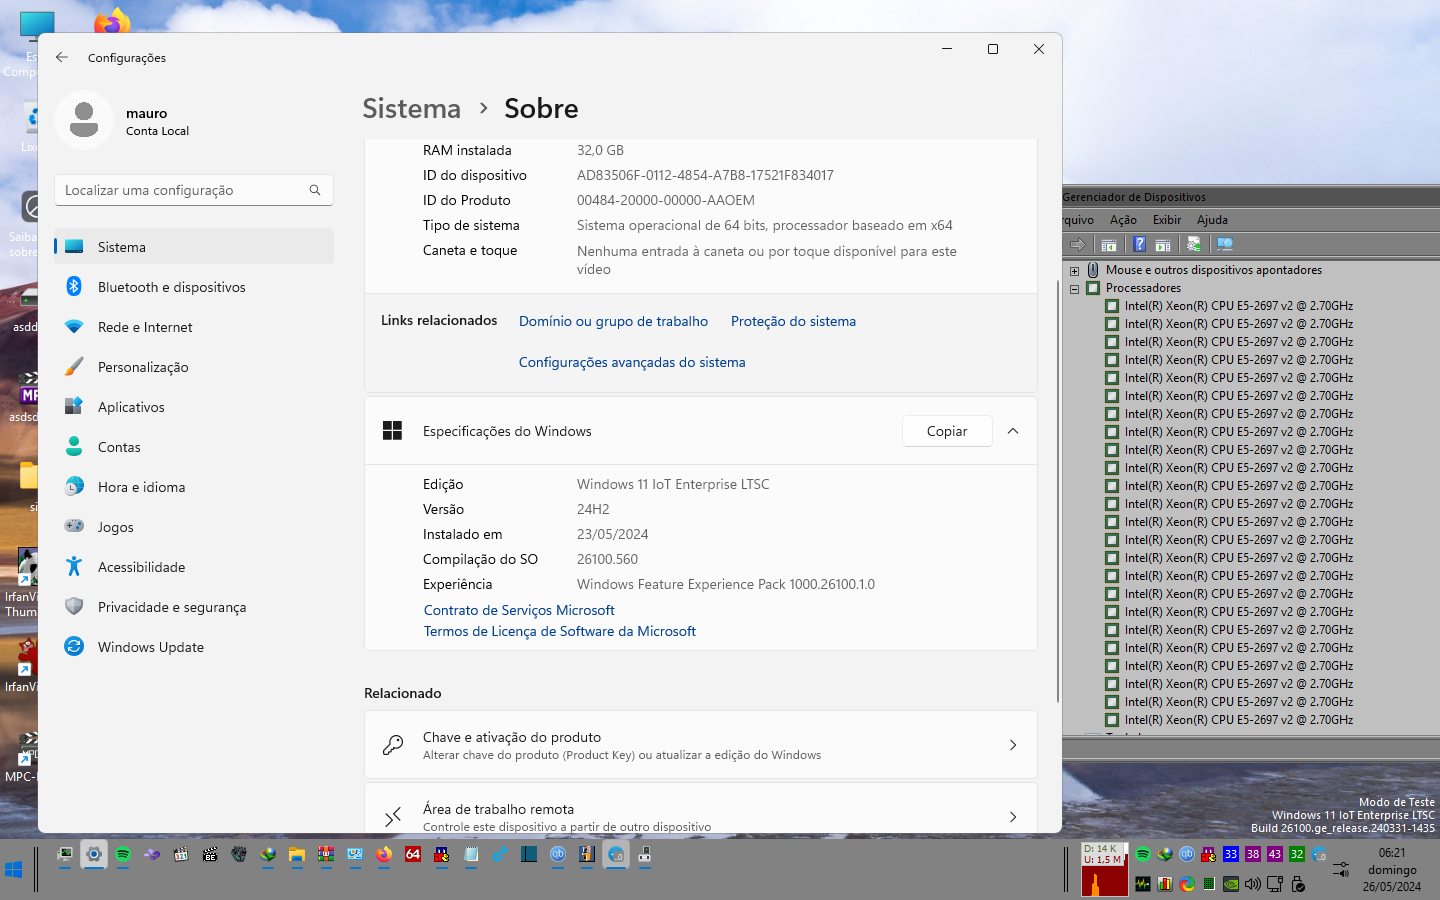Open qBittorrent taskbar icon

click(558, 854)
